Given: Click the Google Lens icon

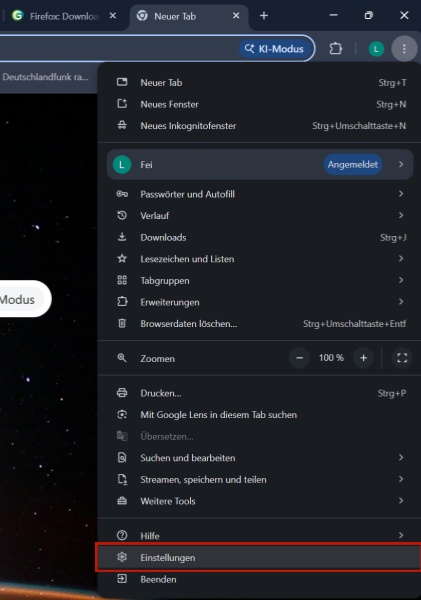Looking at the screenshot, I should click(122, 414).
